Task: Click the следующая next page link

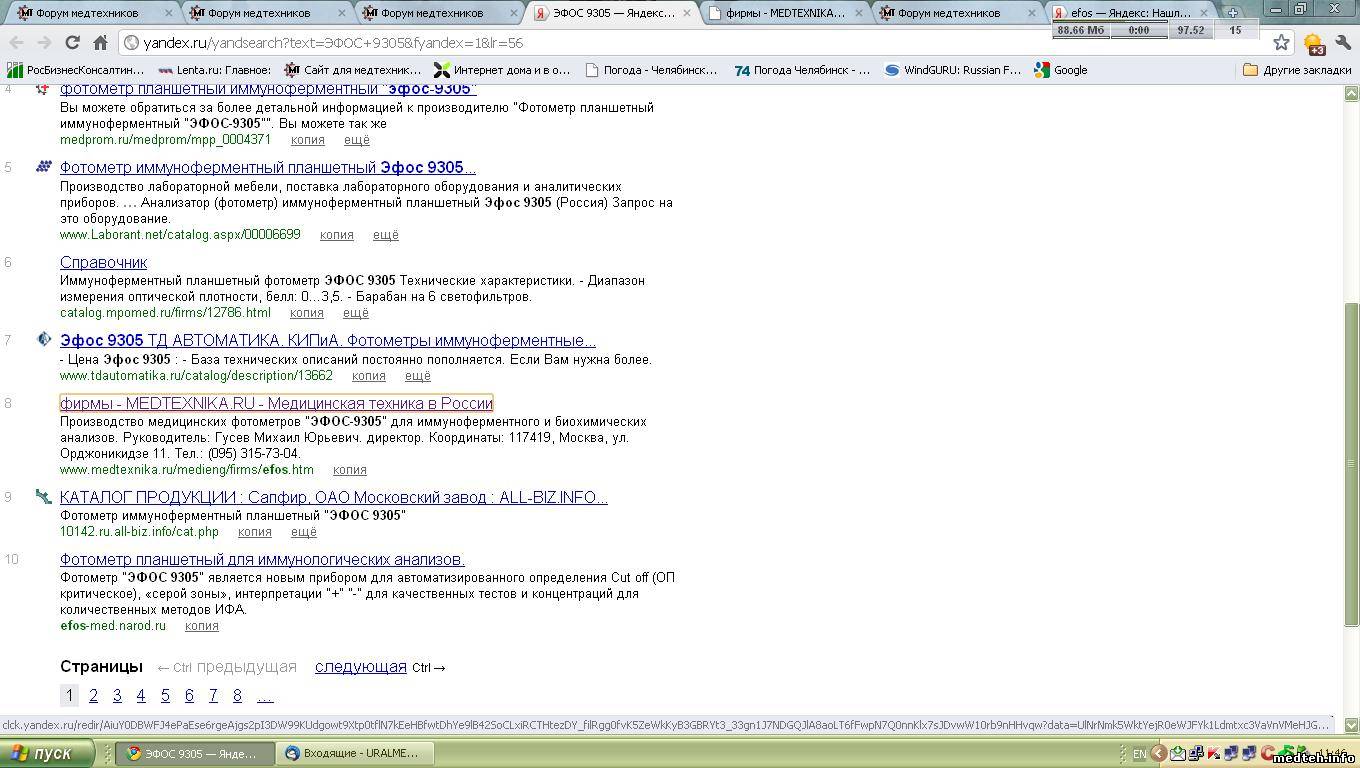Action: pos(360,667)
